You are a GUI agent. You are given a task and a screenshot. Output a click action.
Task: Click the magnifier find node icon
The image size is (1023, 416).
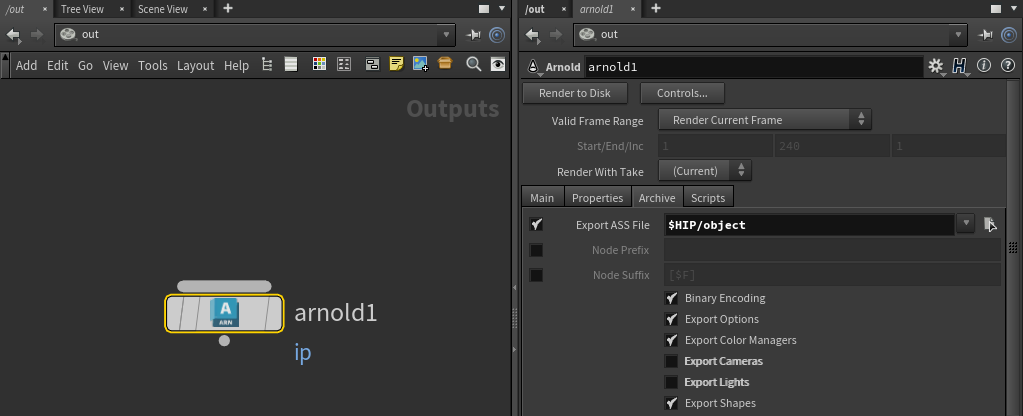click(474, 64)
